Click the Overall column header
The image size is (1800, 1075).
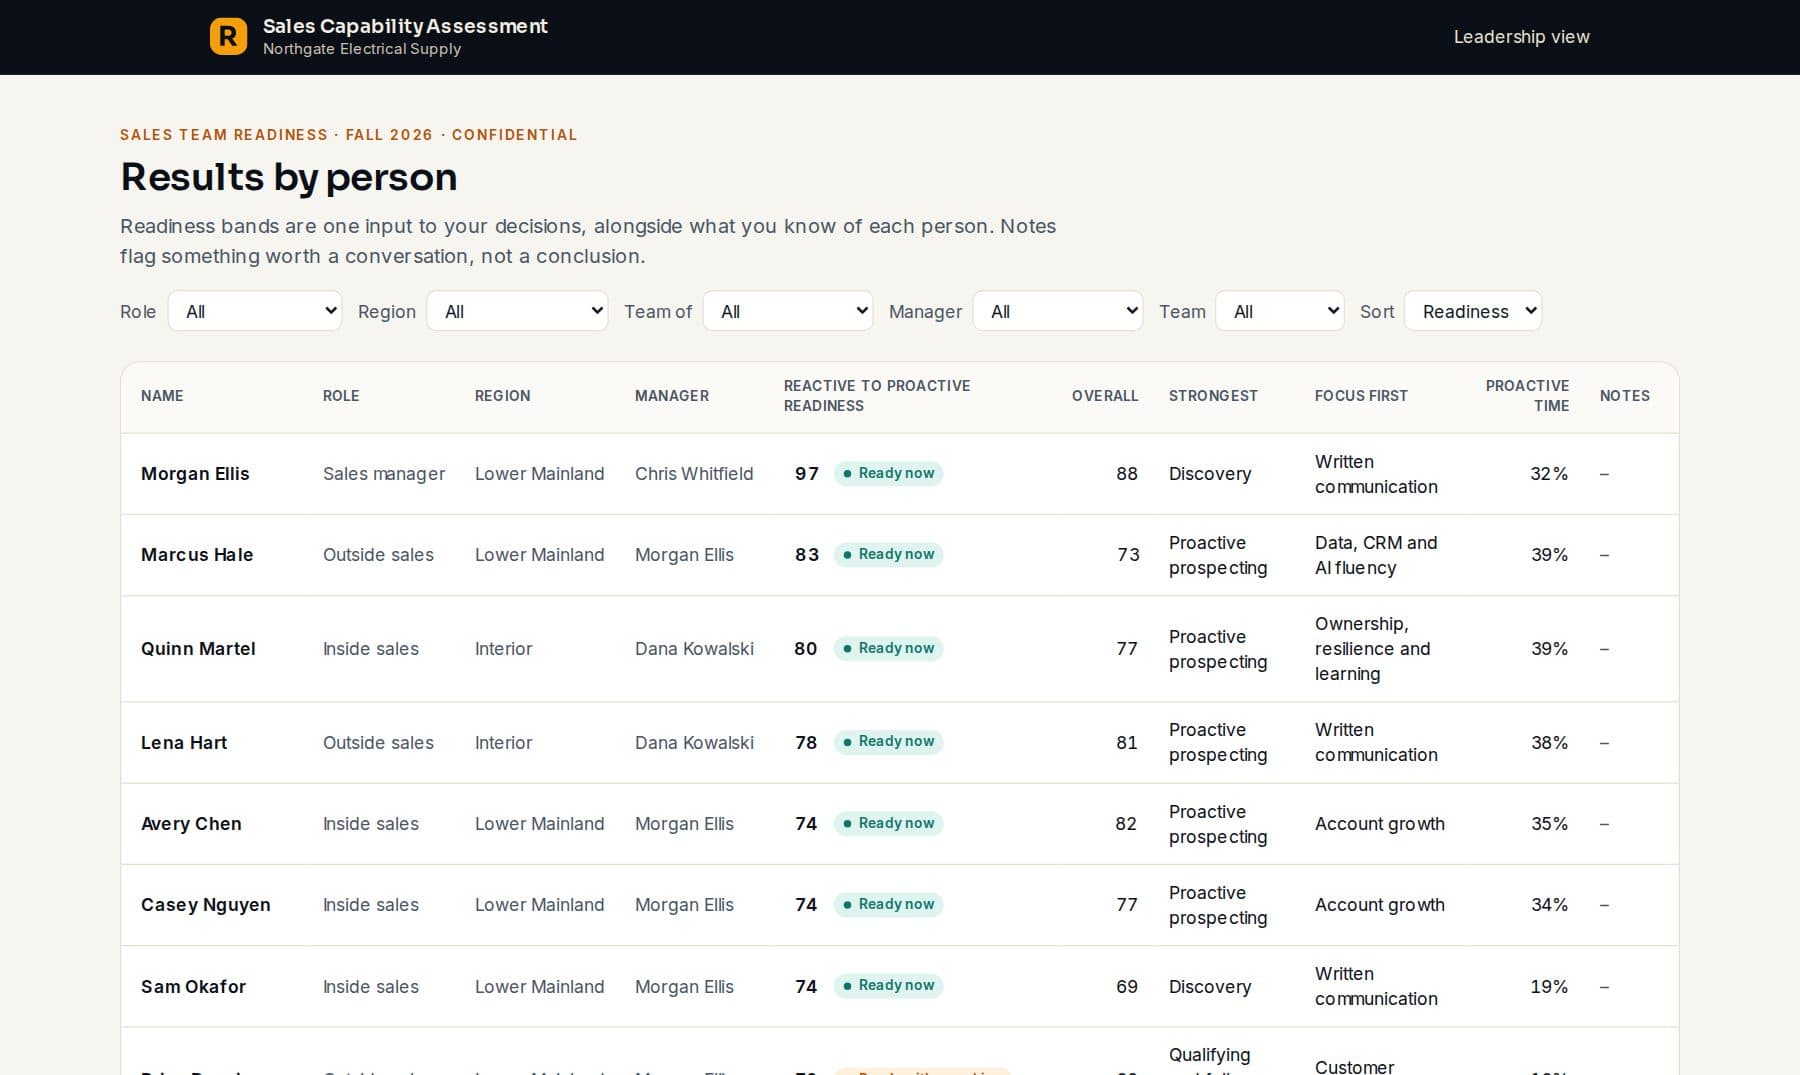pyautogui.click(x=1105, y=396)
